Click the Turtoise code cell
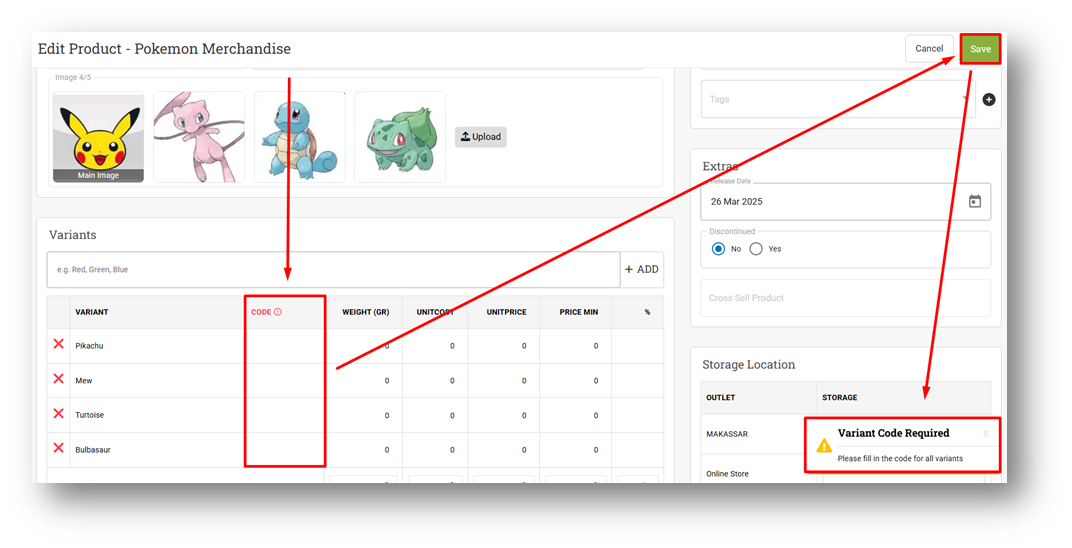This screenshot has height=548, width=1072. (x=285, y=415)
